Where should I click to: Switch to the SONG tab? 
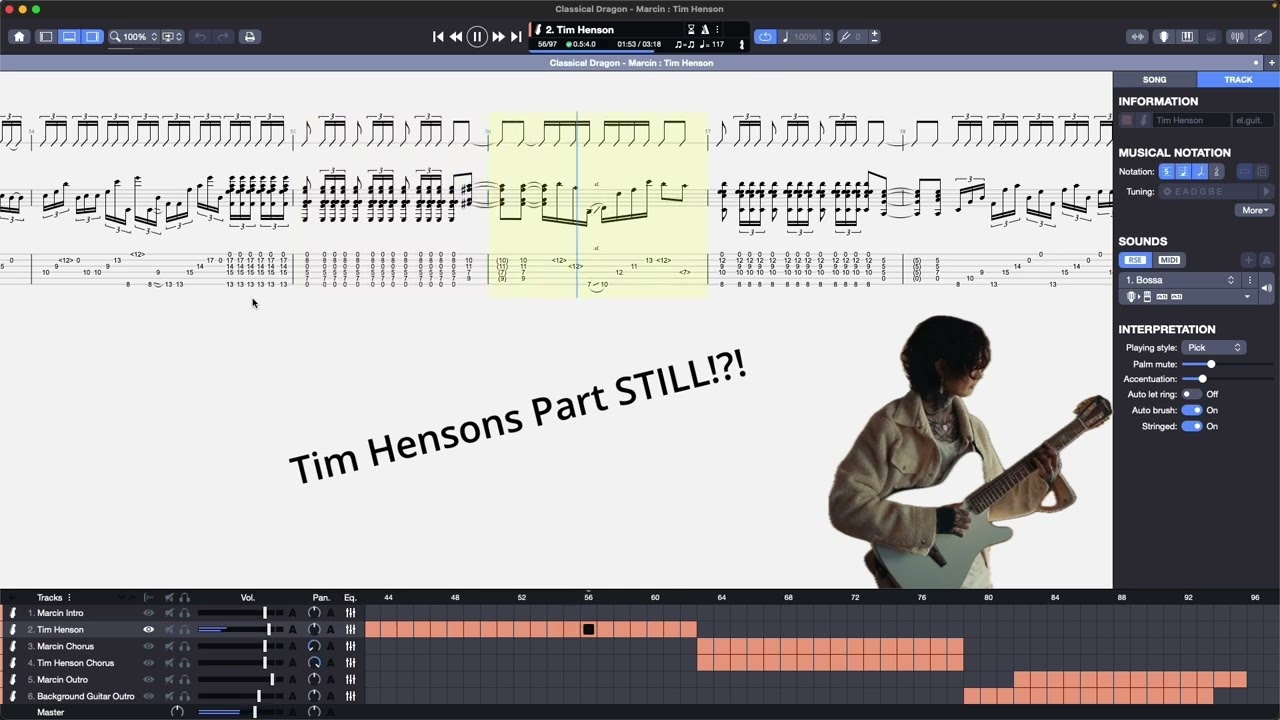(1154, 80)
